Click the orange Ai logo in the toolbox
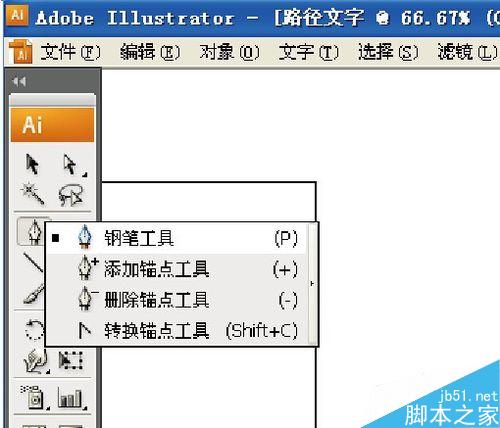The width and height of the screenshot is (500, 428). tap(52, 125)
